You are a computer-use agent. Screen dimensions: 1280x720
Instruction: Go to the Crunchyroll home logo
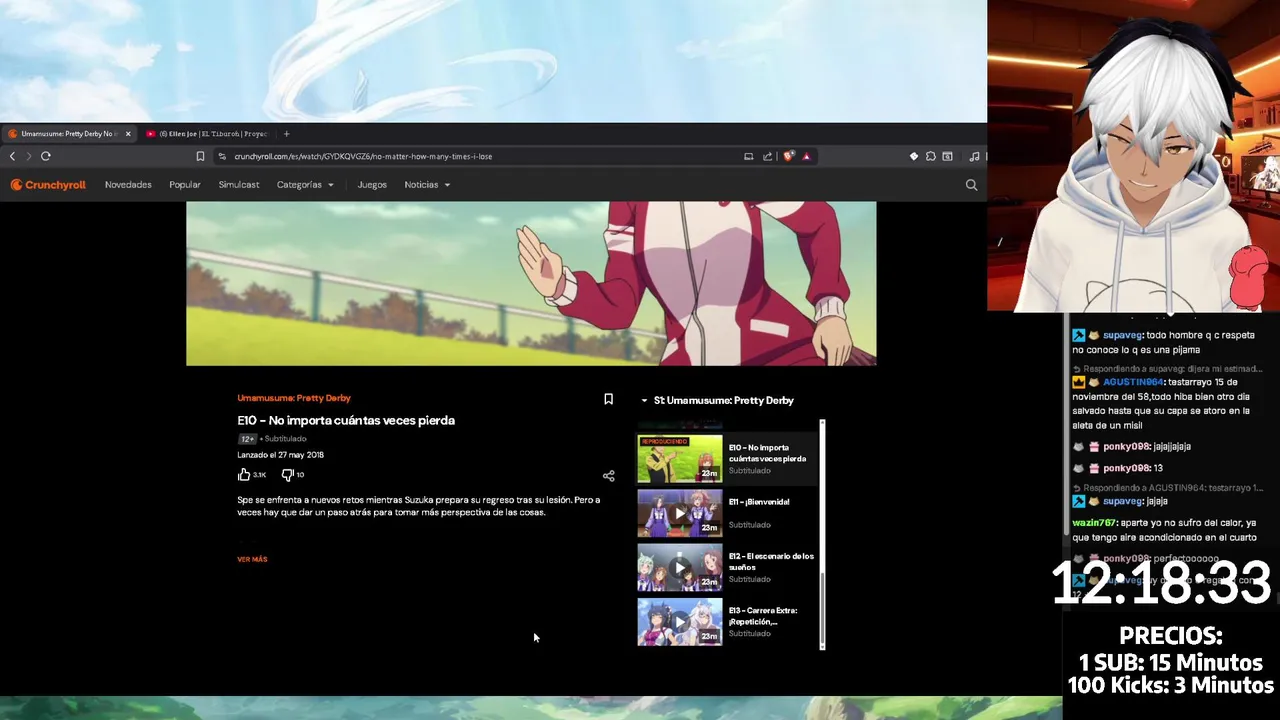pos(48,185)
